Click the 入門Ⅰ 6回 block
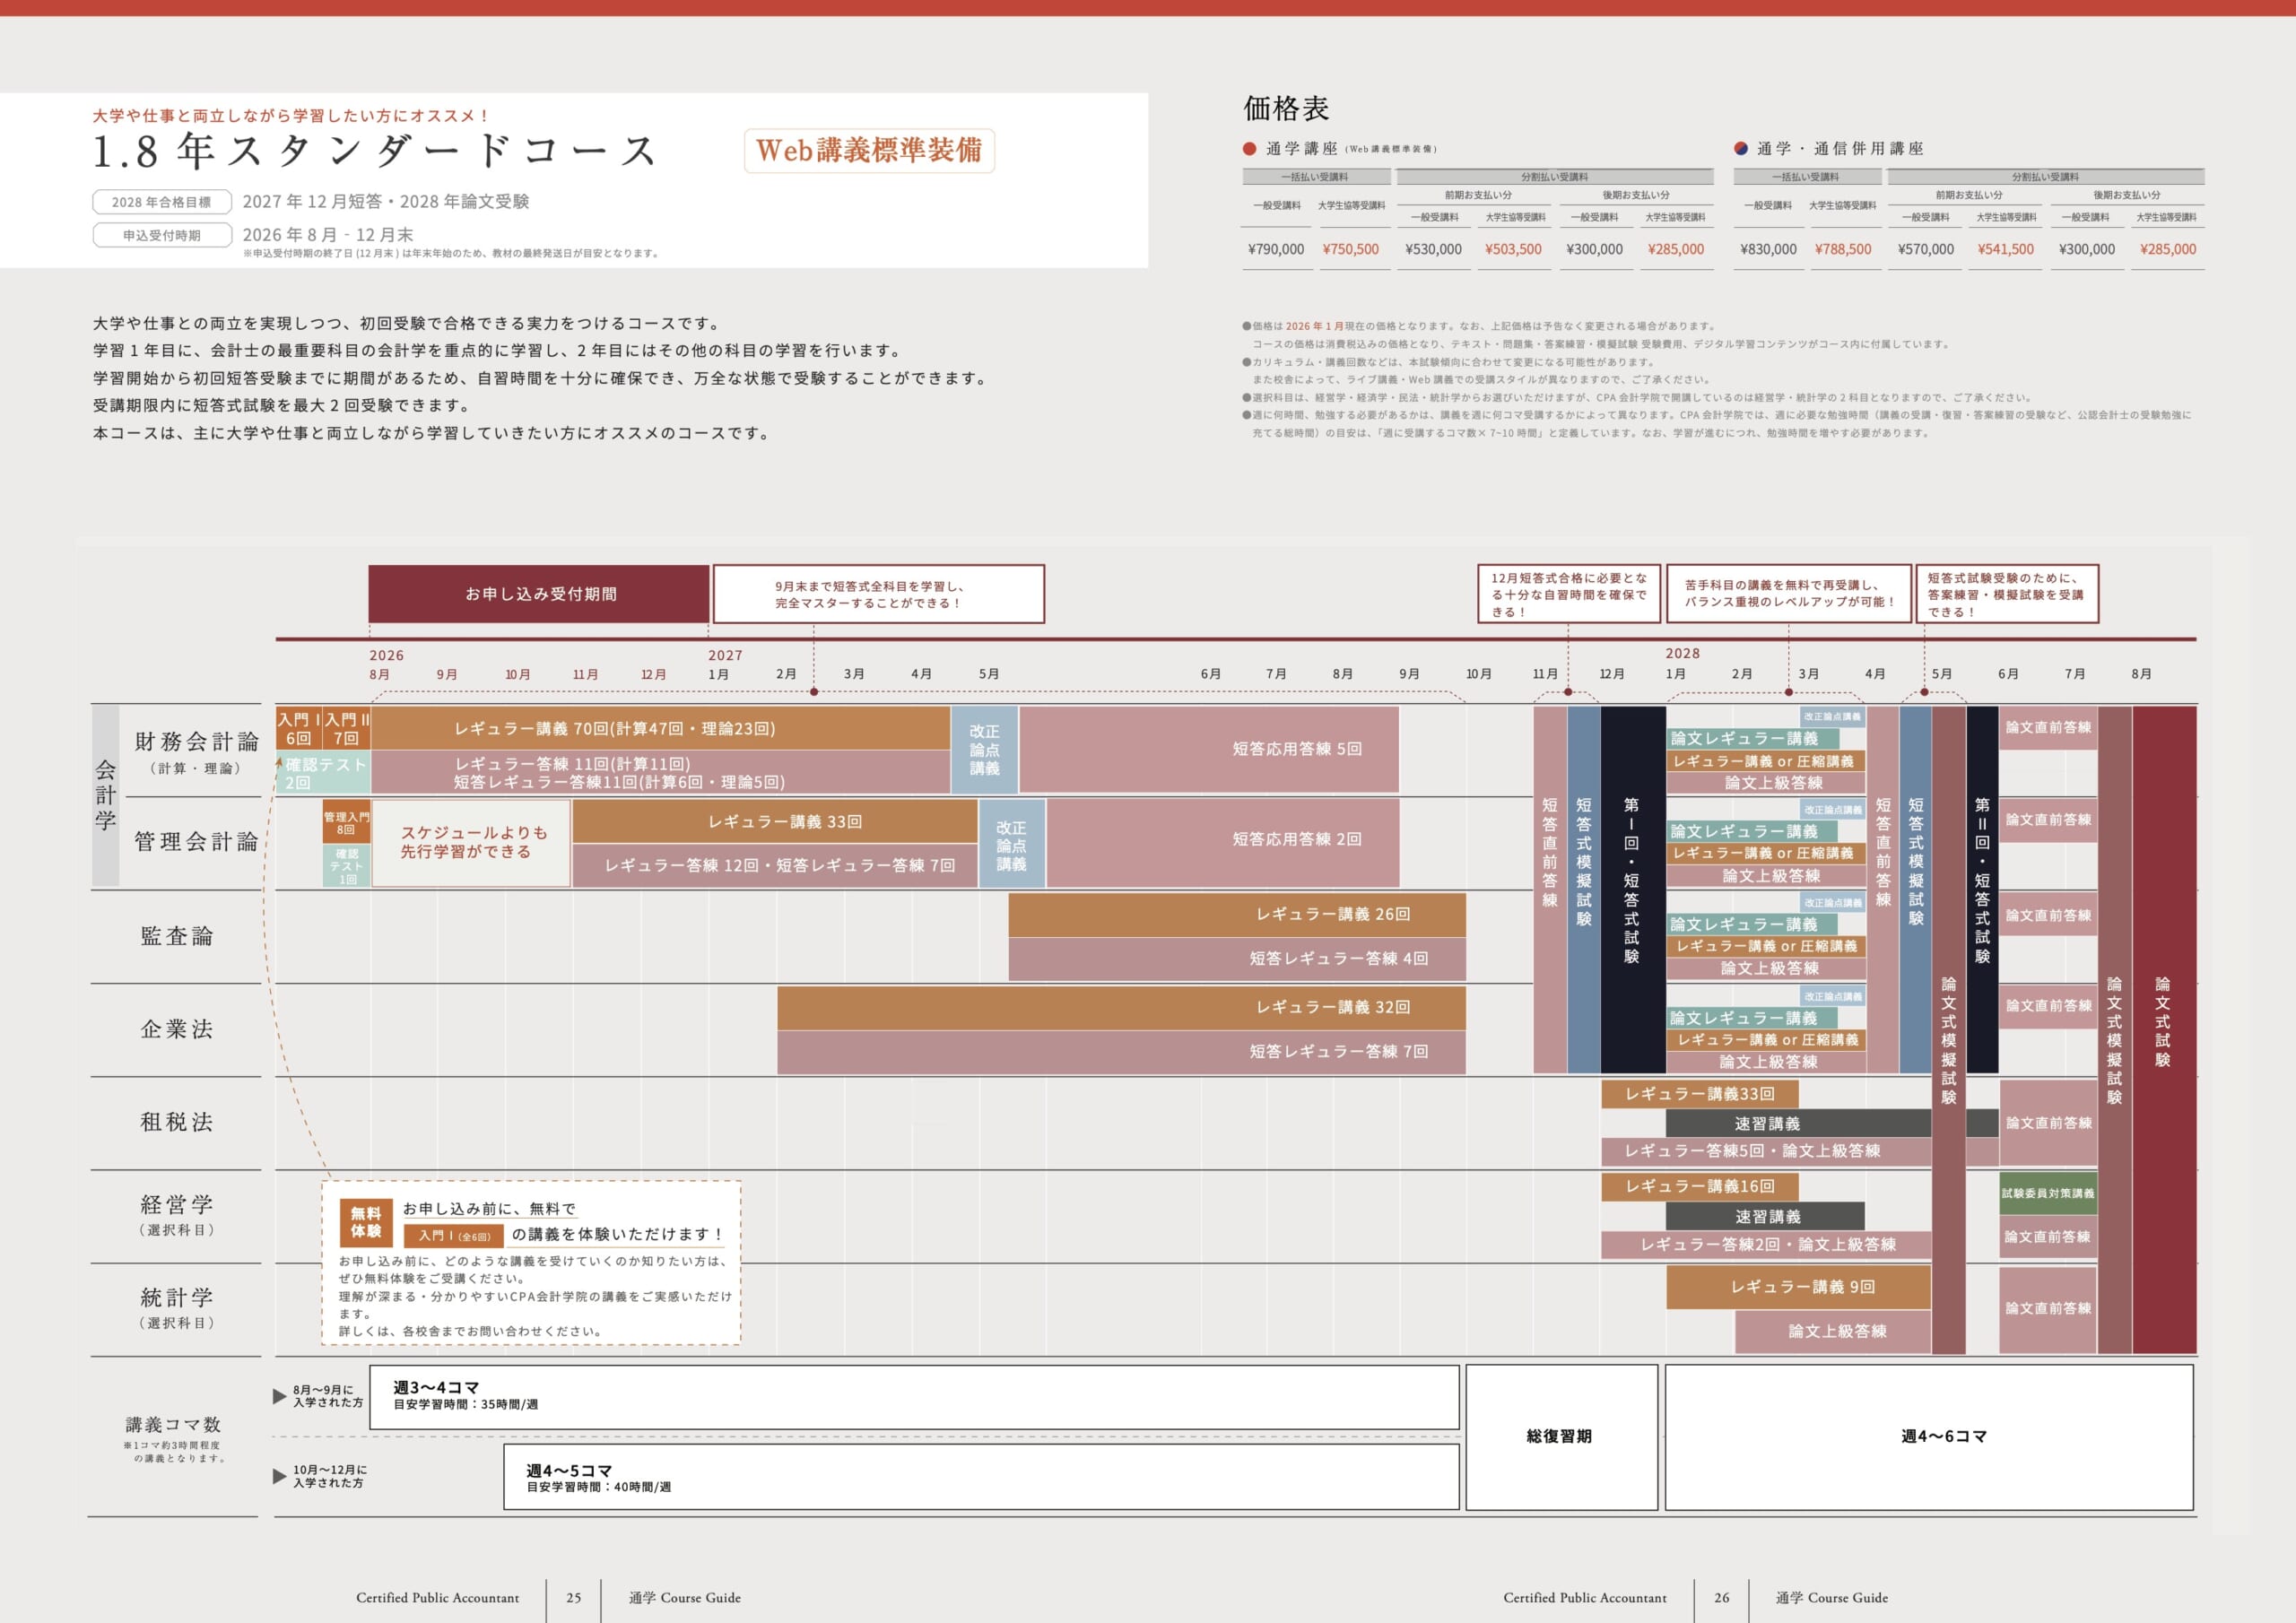 299,728
